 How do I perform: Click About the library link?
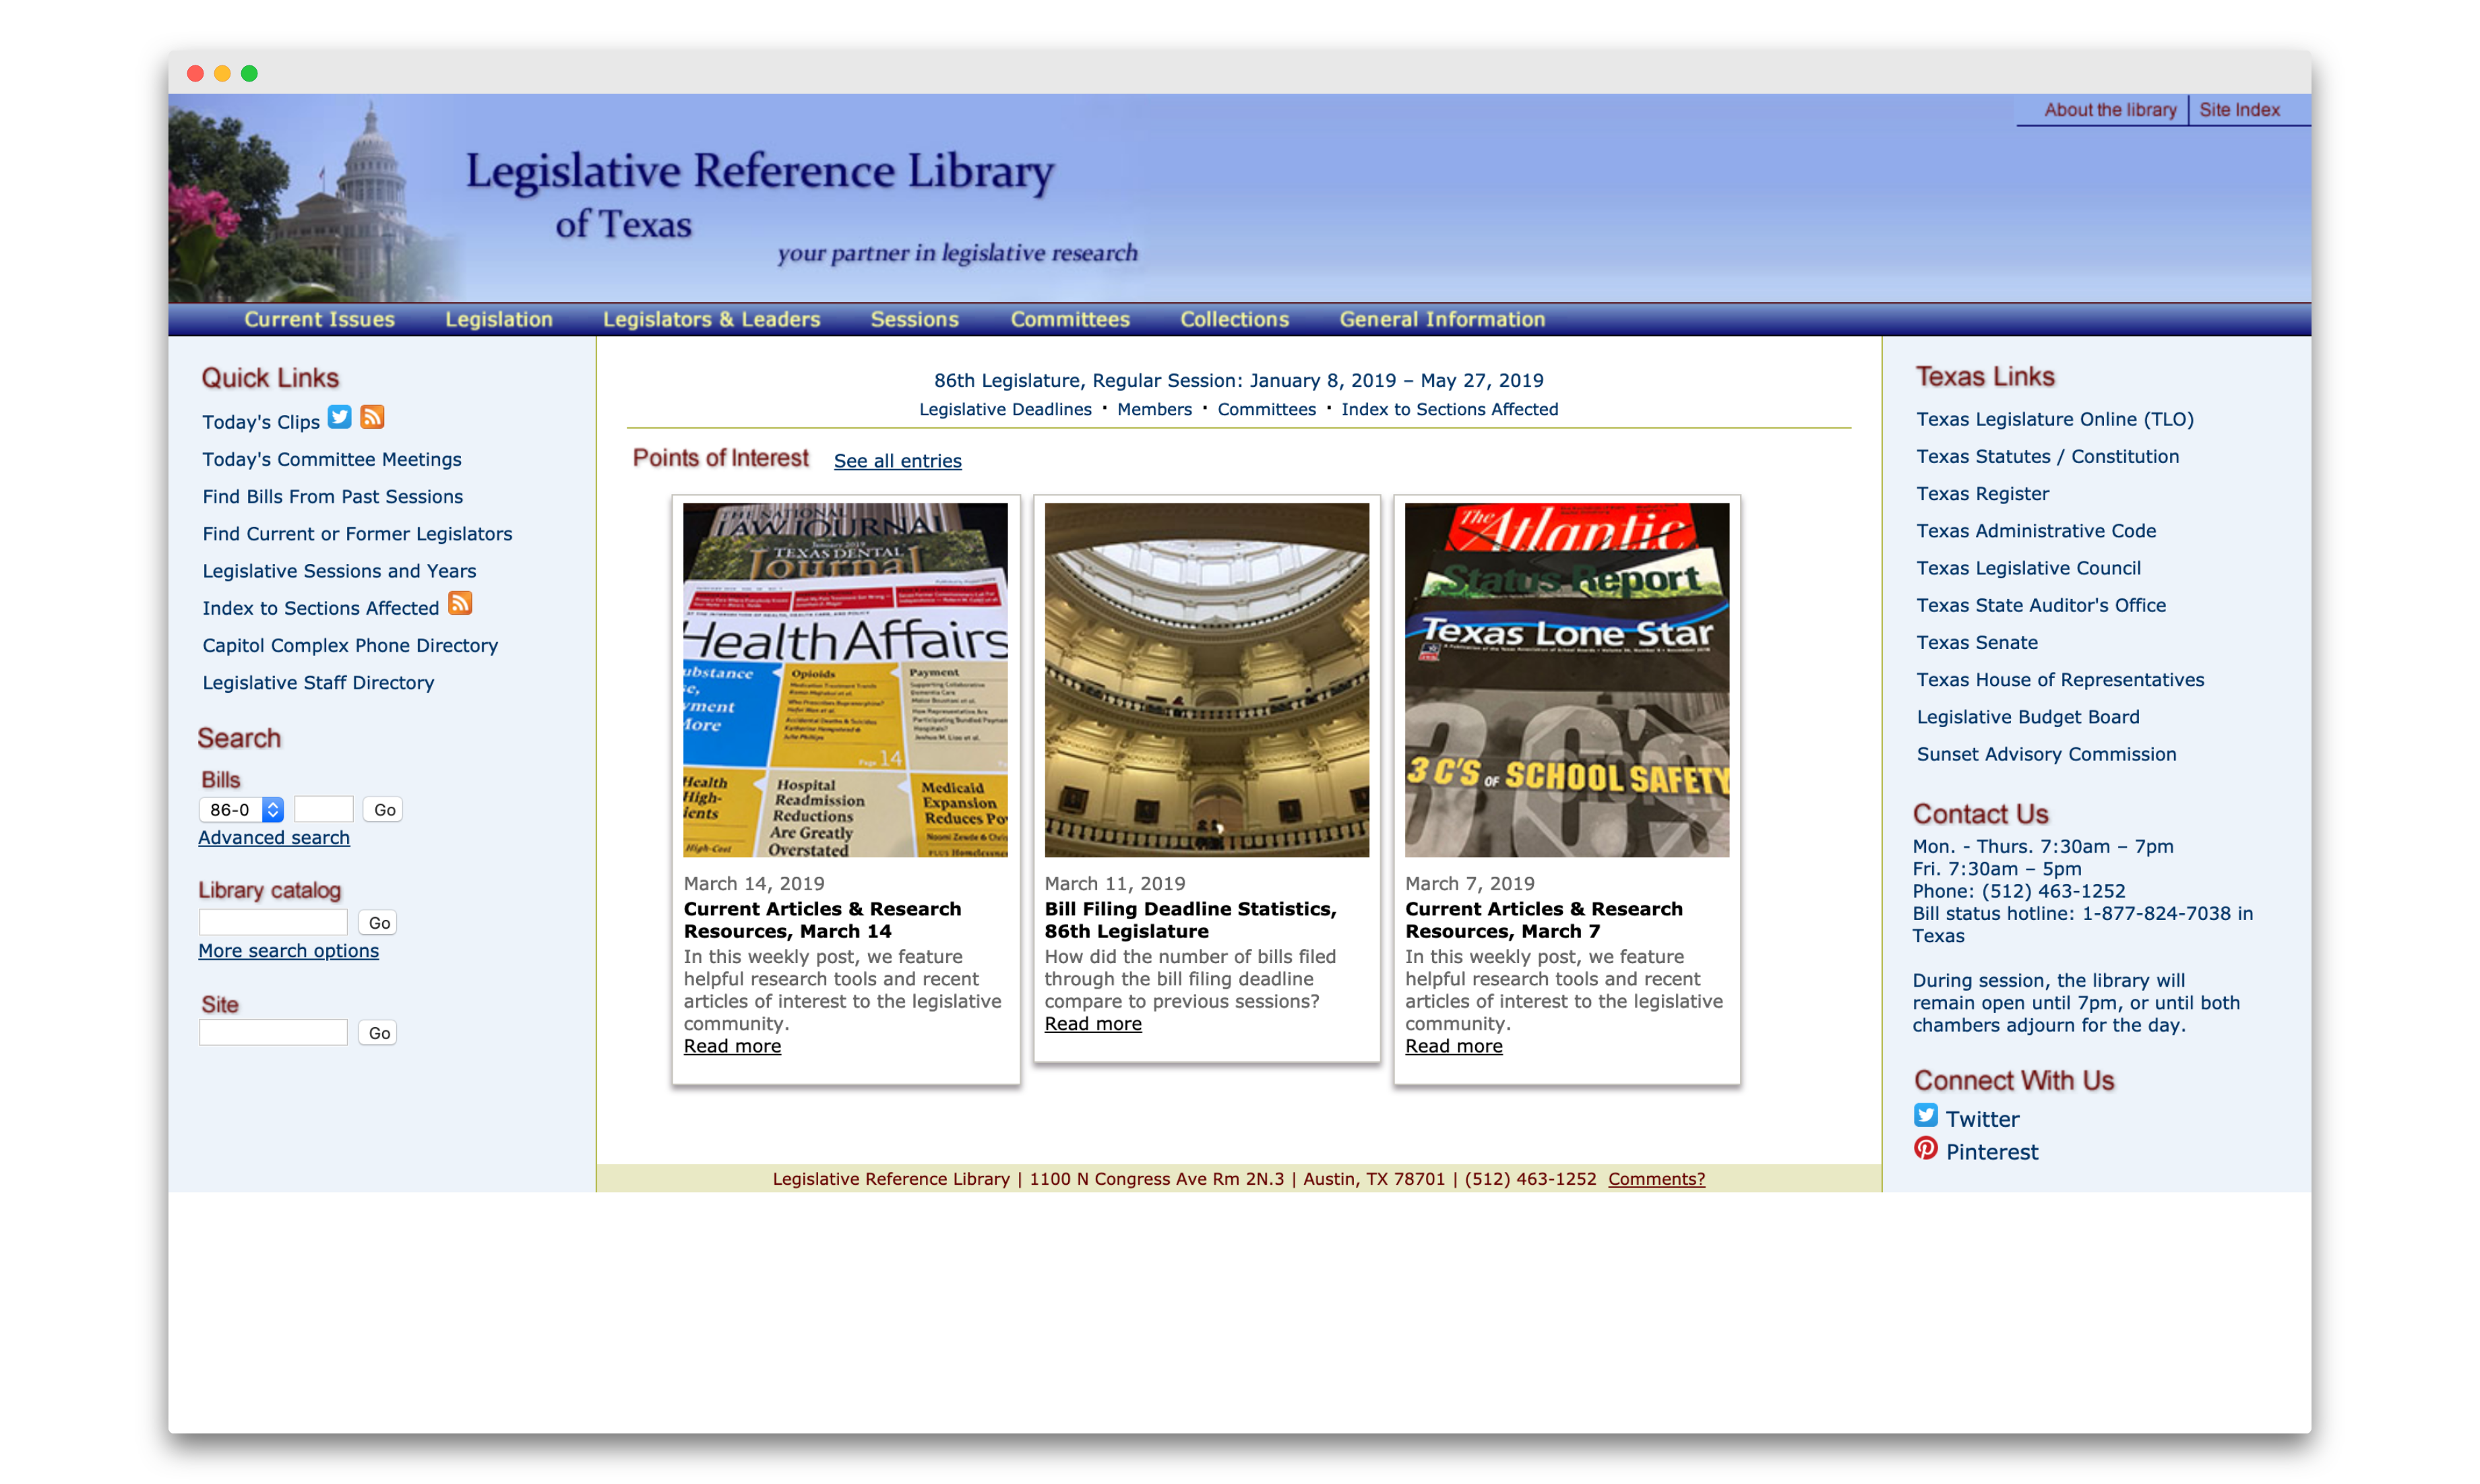coord(2110,110)
